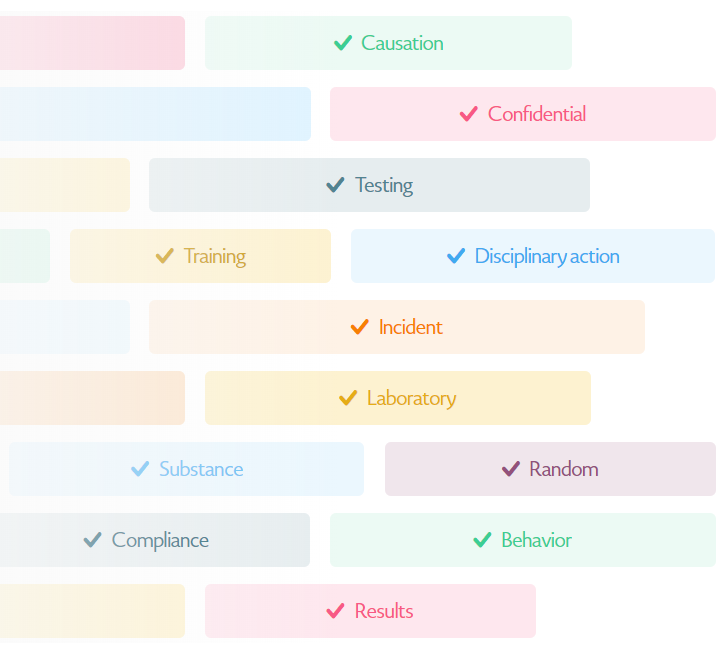Image resolution: width=727 pixels, height=645 pixels.
Task: Click the yellow checkmark beside Training
Action: [x=165, y=256]
